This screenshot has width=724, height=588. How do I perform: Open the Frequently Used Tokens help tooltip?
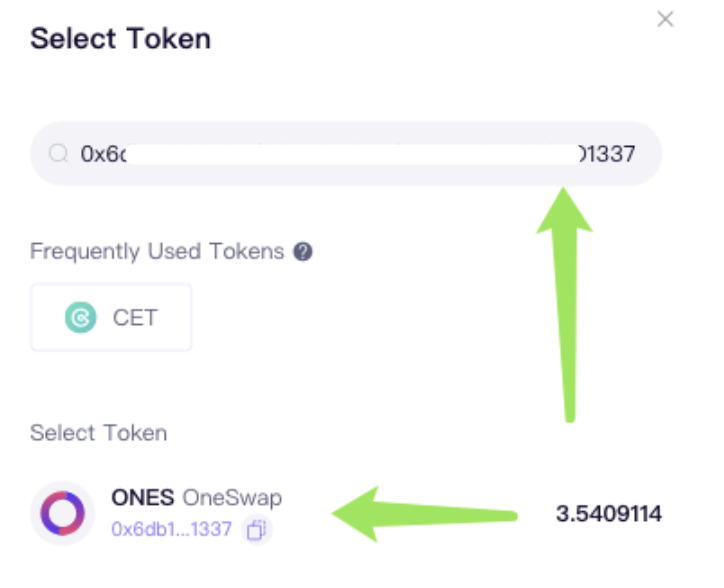point(303,252)
